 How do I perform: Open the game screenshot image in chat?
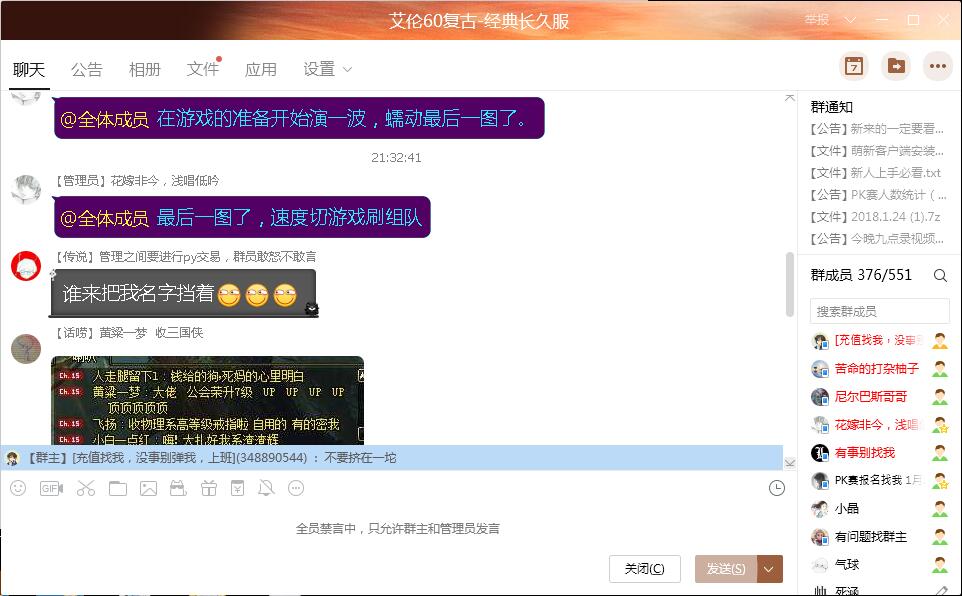click(207, 400)
